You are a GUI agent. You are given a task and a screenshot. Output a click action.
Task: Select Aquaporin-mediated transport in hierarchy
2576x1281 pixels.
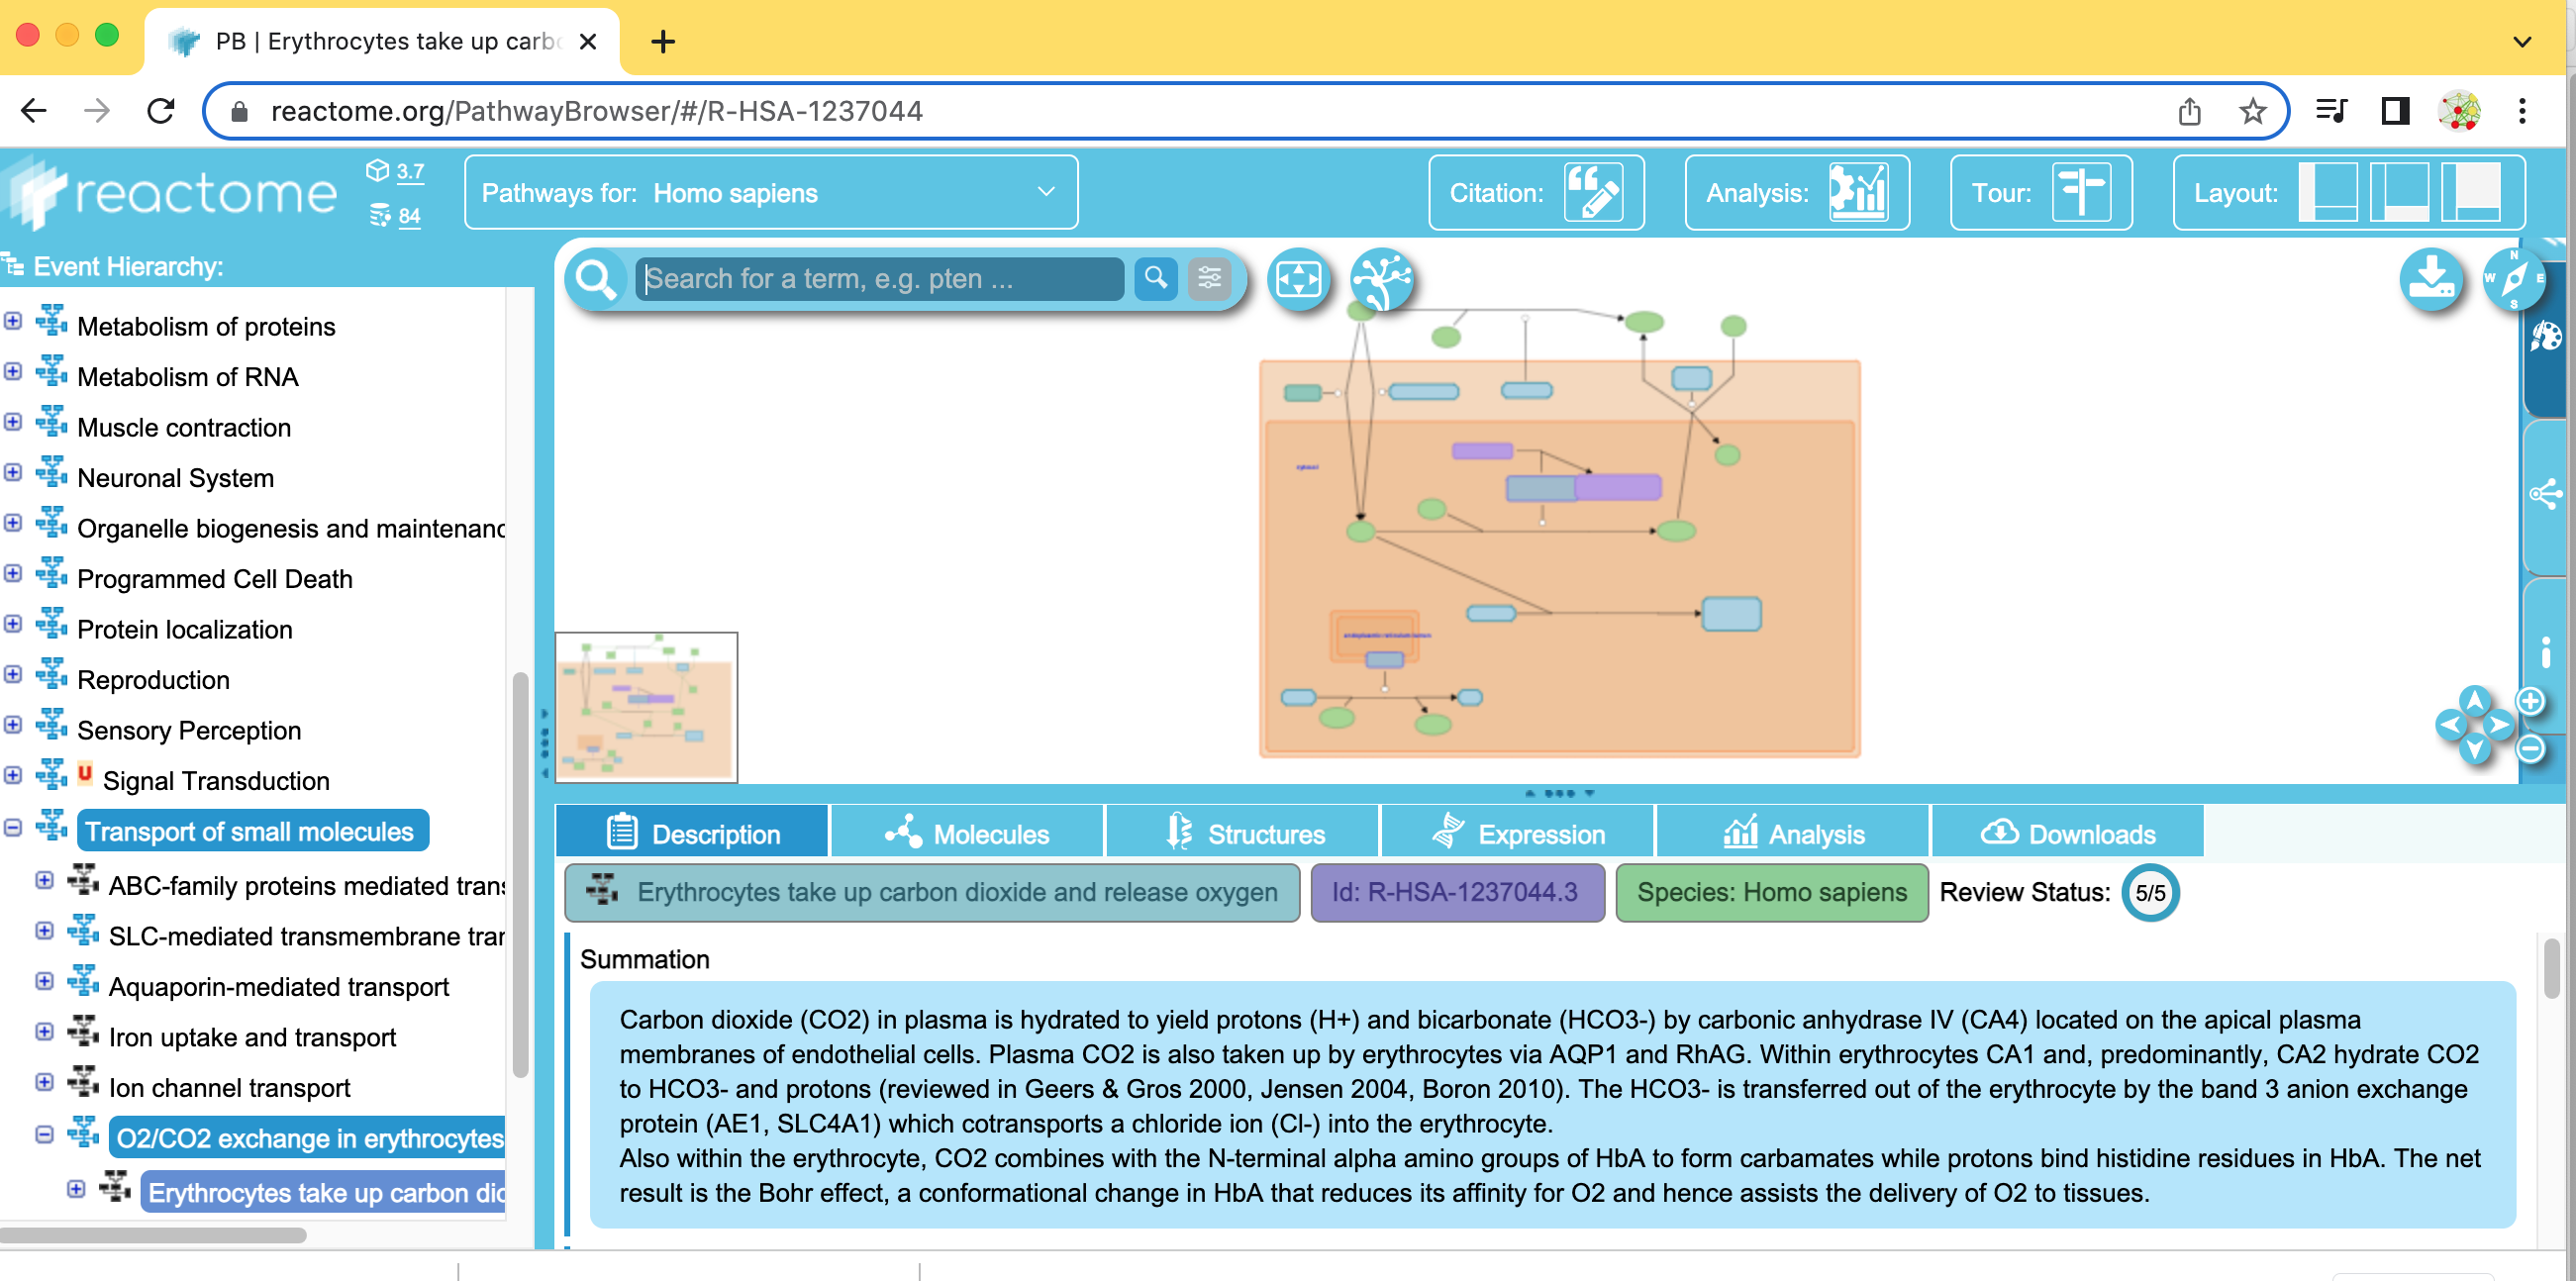(278, 987)
